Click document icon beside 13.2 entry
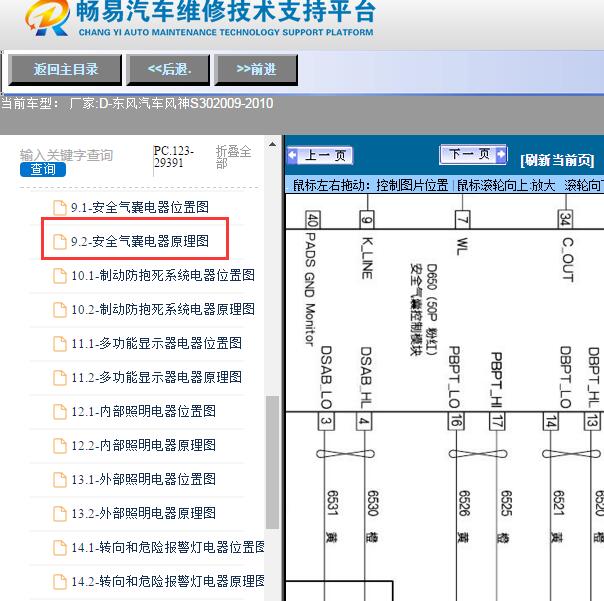Screen dimensions: 604x601 tap(60, 514)
